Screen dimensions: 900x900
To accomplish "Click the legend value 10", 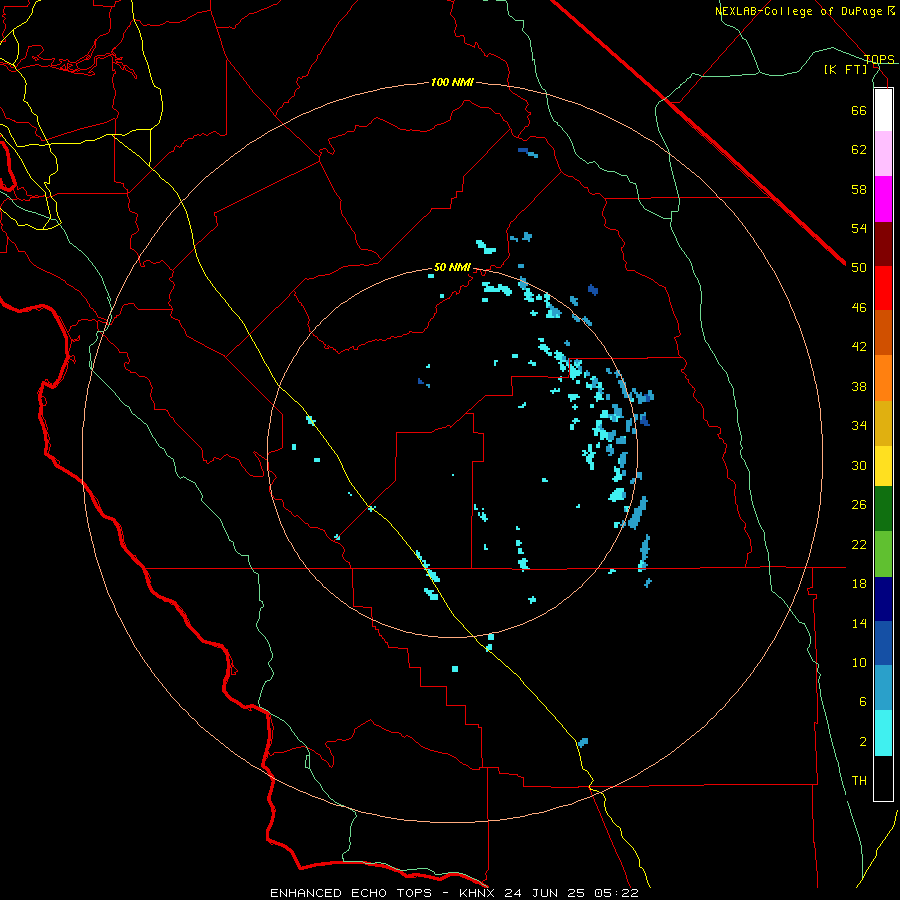I will tap(859, 662).
